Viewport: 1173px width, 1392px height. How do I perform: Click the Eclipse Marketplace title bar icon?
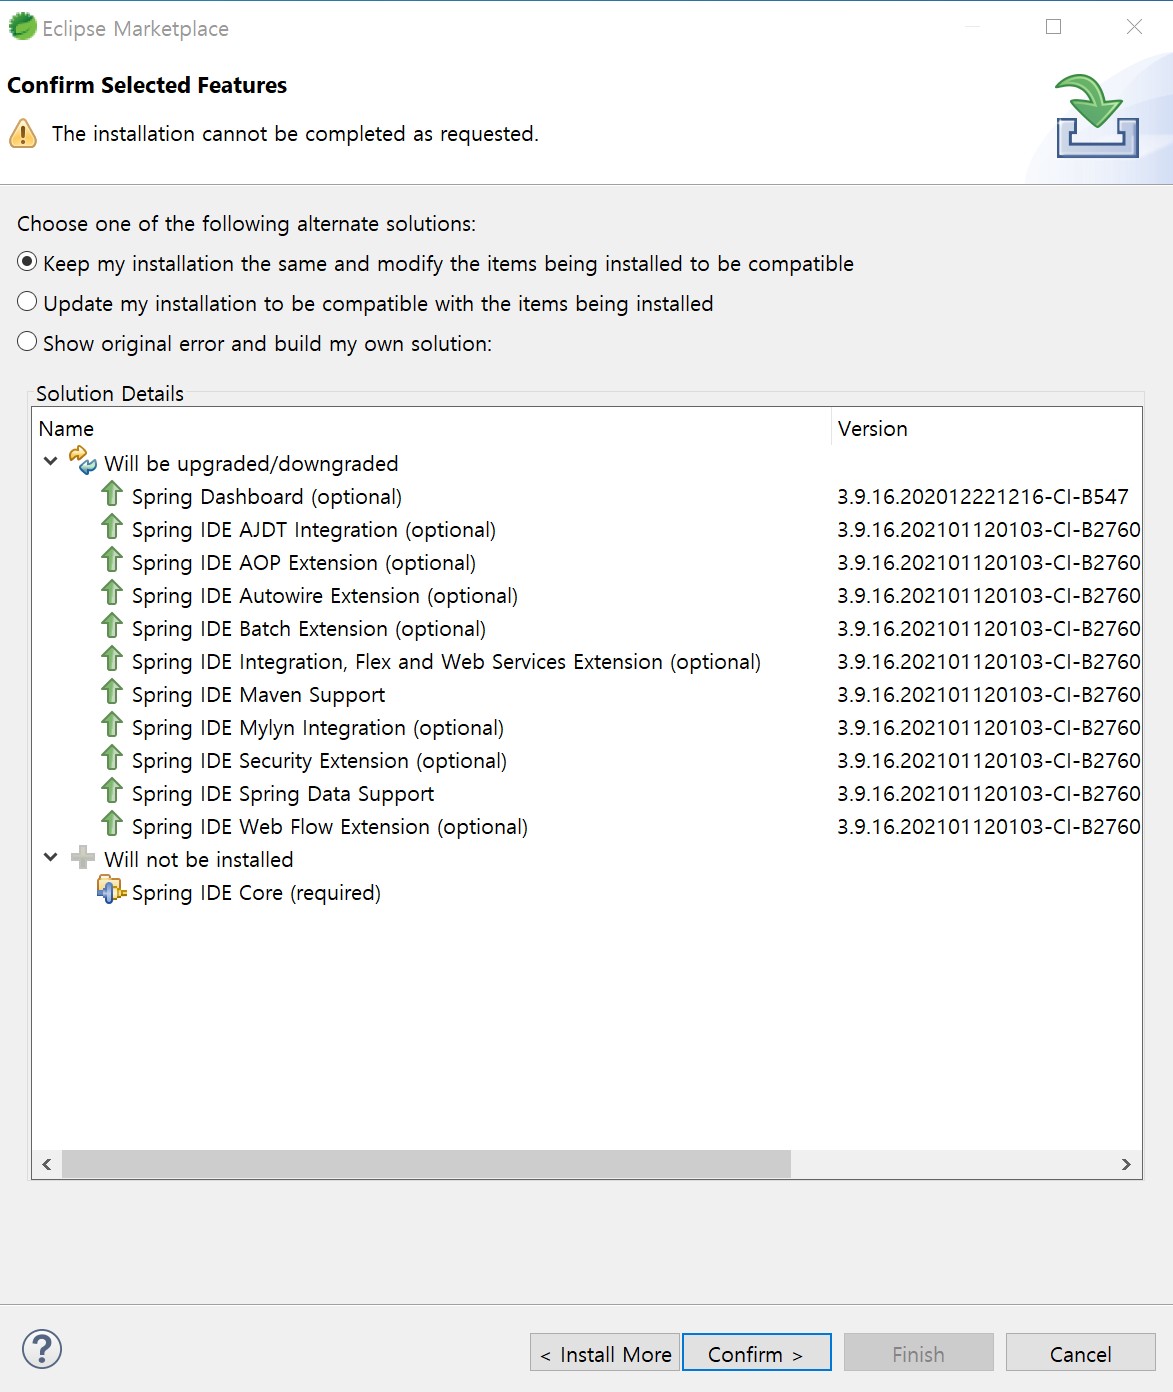coord(22,26)
